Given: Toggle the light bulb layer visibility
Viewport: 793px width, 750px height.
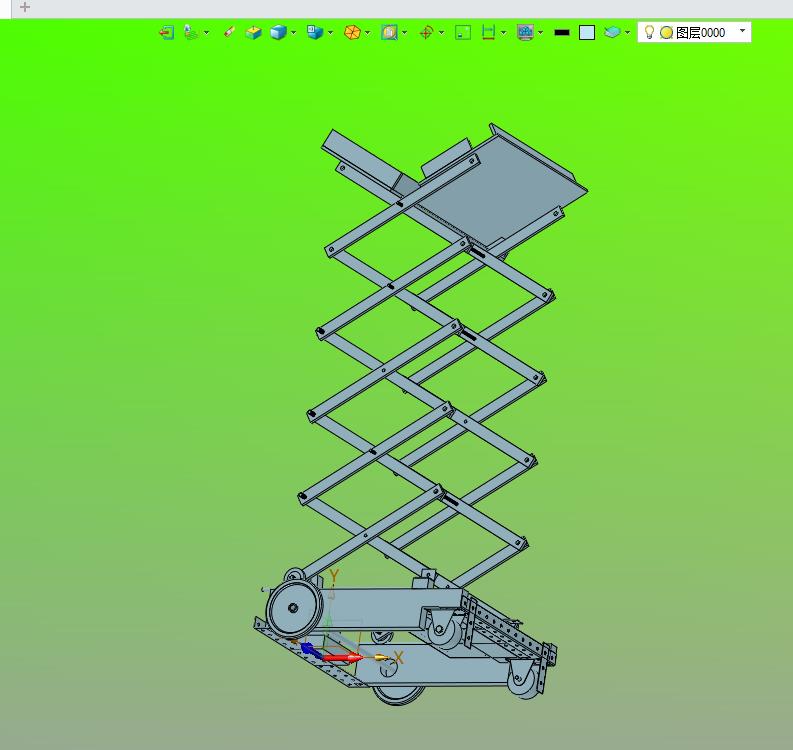Looking at the screenshot, I should click(649, 32).
